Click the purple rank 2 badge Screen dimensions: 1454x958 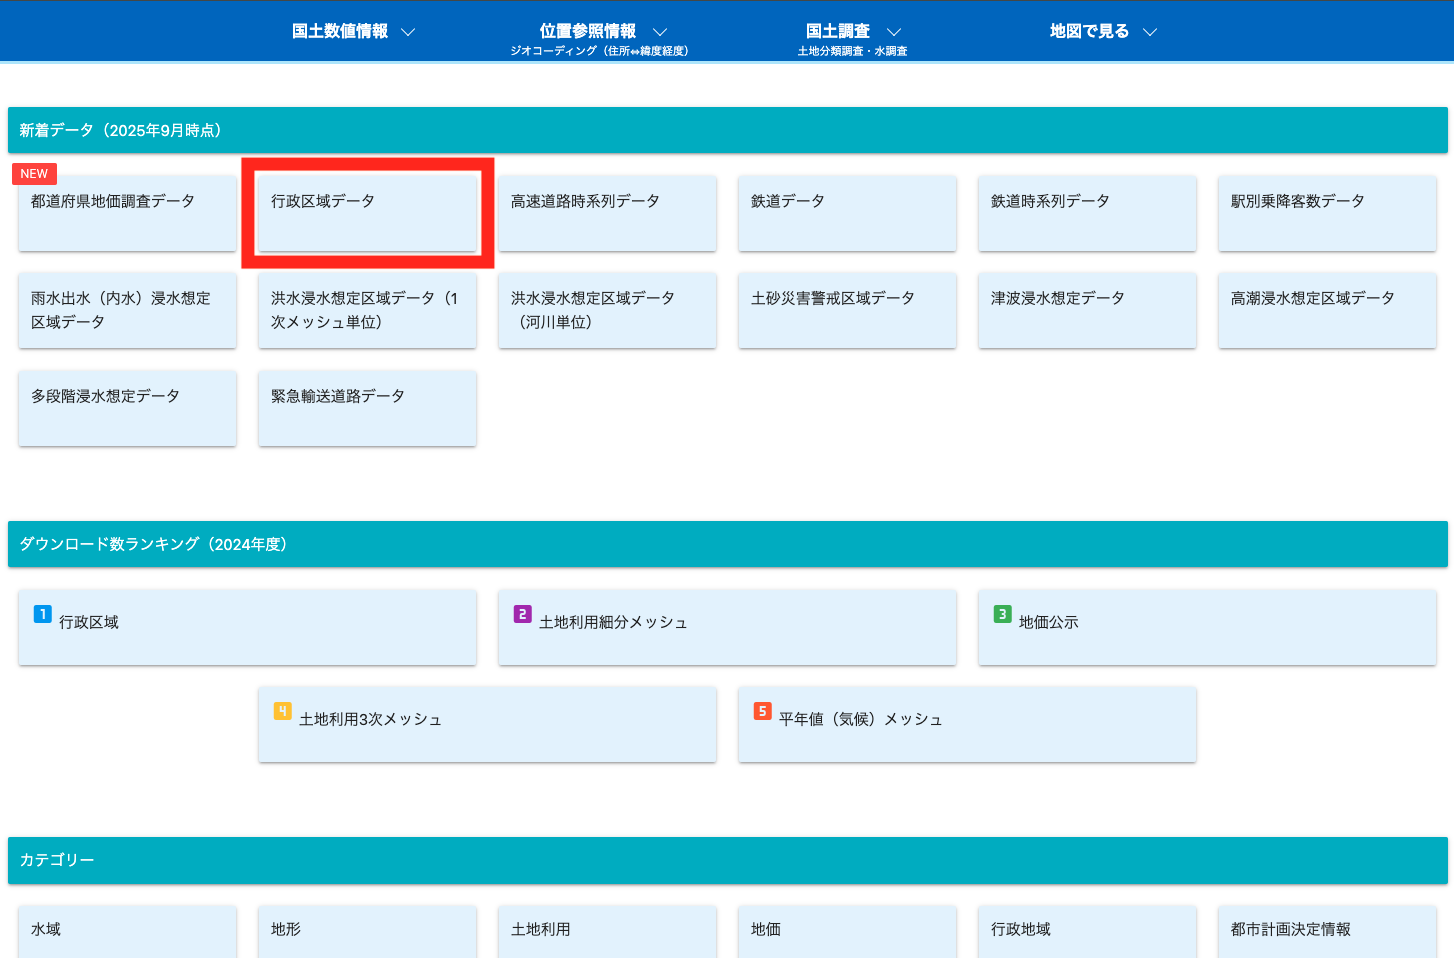pyautogui.click(x=522, y=614)
